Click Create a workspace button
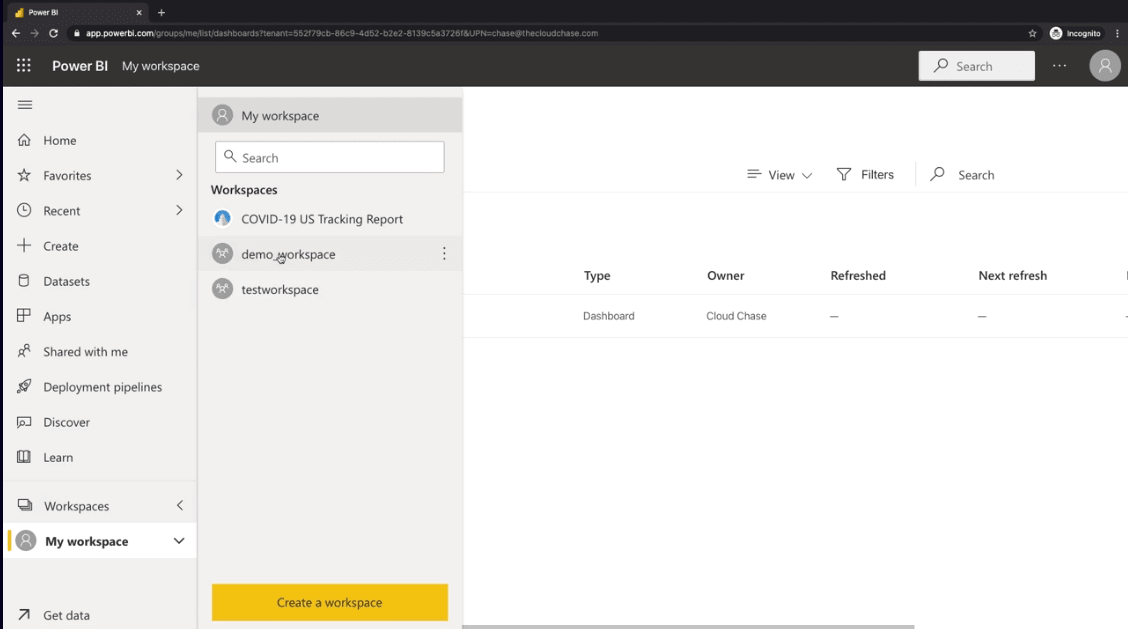The width and height of the screenshot is (1128, 629). (329, 602)
